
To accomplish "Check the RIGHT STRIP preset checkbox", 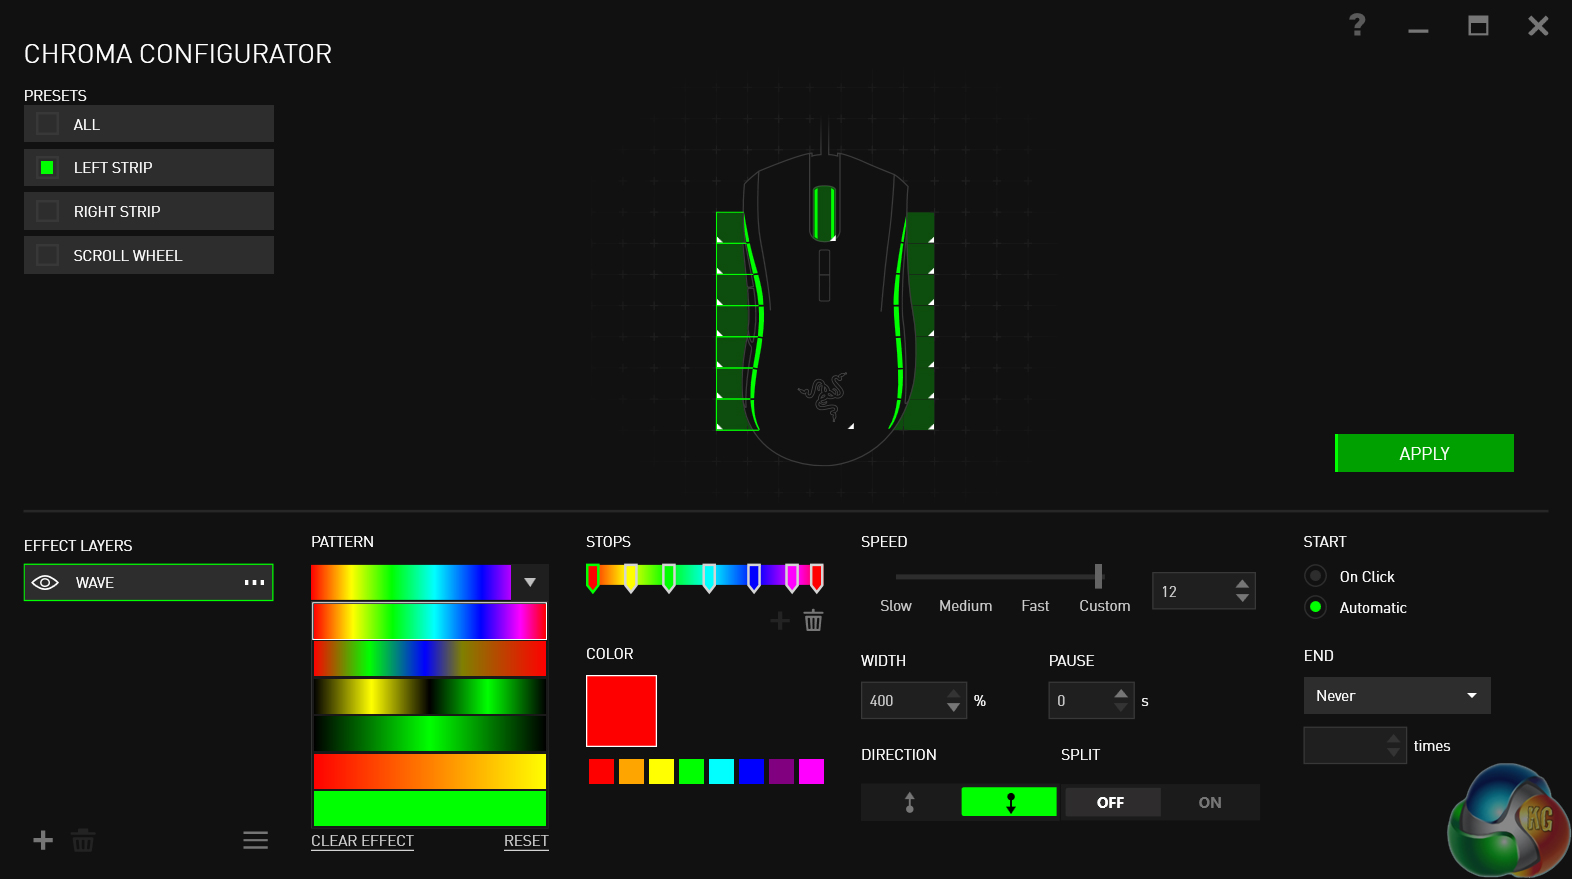I will coord(47,211).
